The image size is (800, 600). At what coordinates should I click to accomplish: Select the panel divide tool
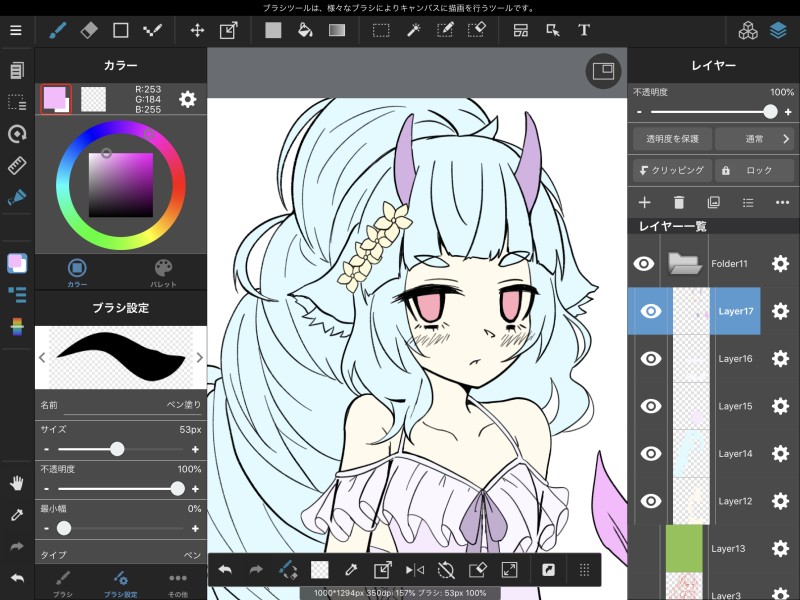coord(520,31)
